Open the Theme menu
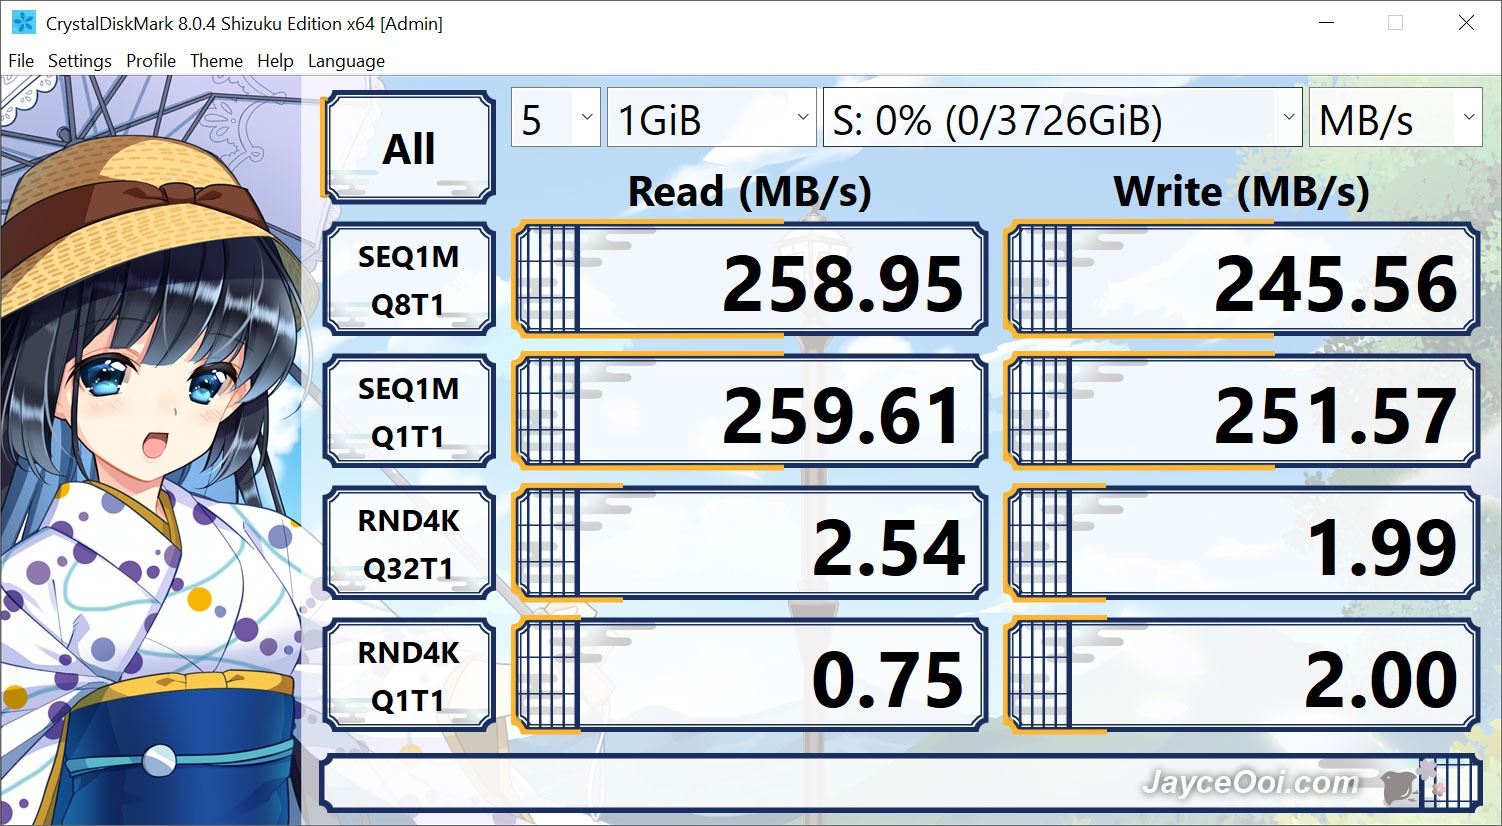1502x826 pixels. tap(216, 61)
